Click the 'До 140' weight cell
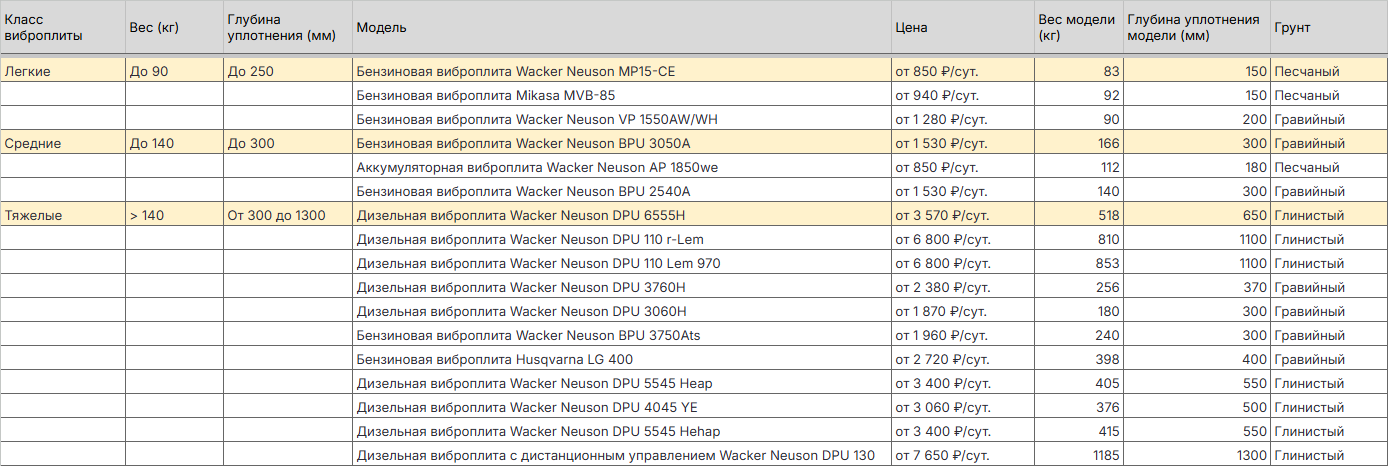This screenshot has height=466, width=1388. [x=174, y=144]
